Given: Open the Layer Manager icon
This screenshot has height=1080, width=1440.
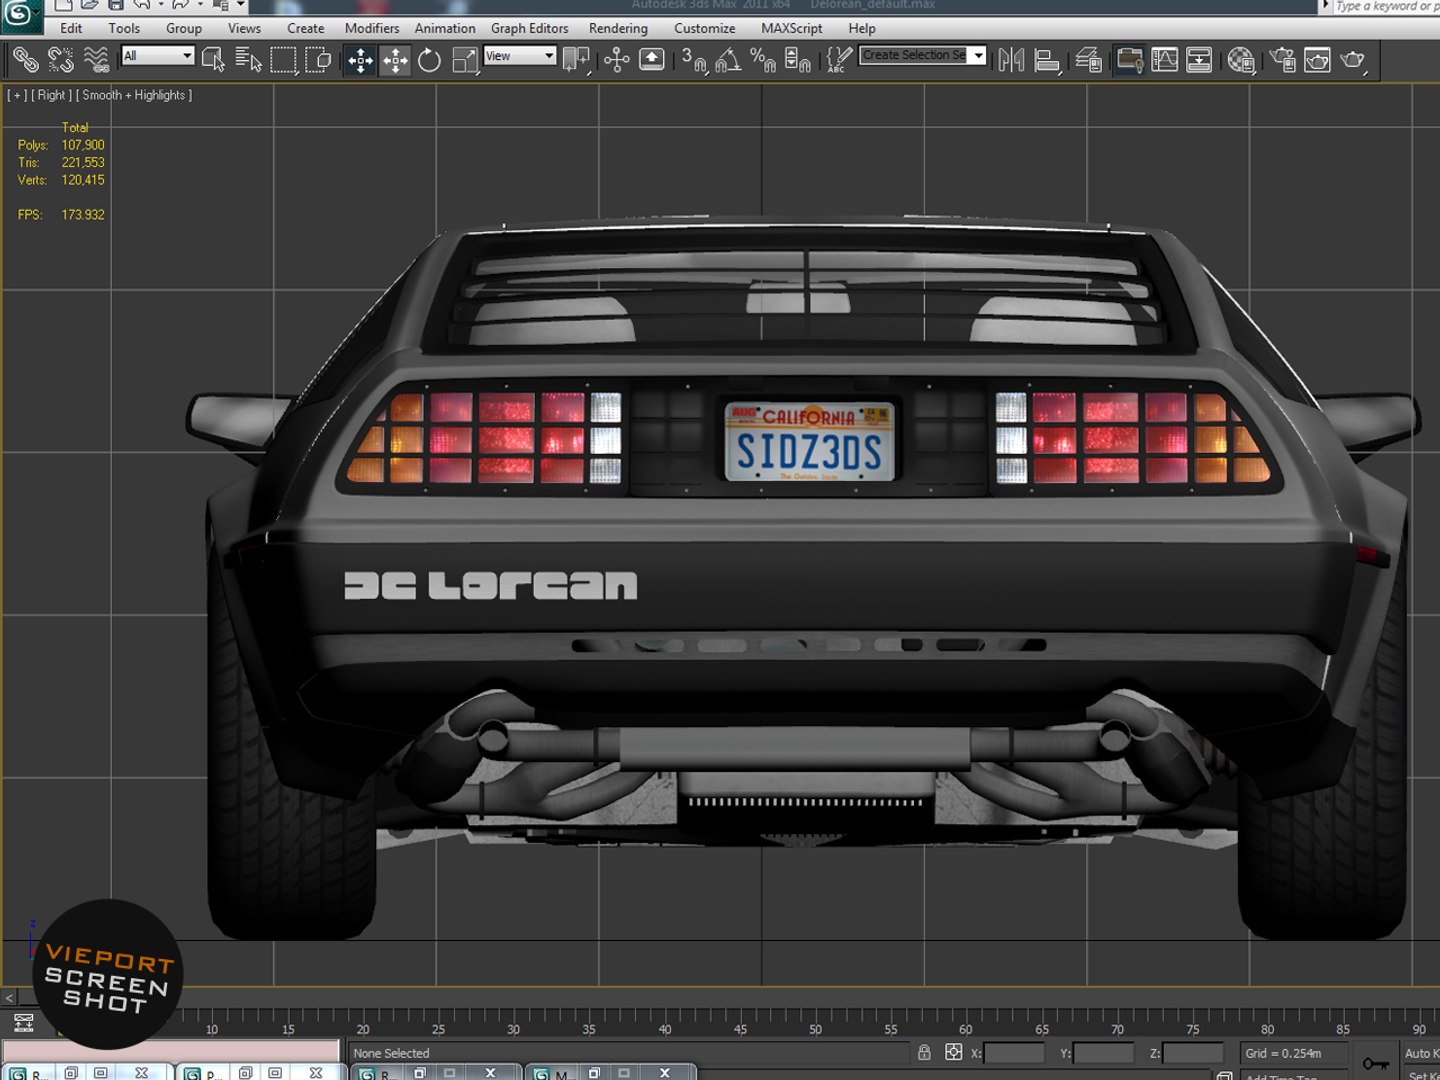Looking at the screenshot, I should (x=1088, y=60).
